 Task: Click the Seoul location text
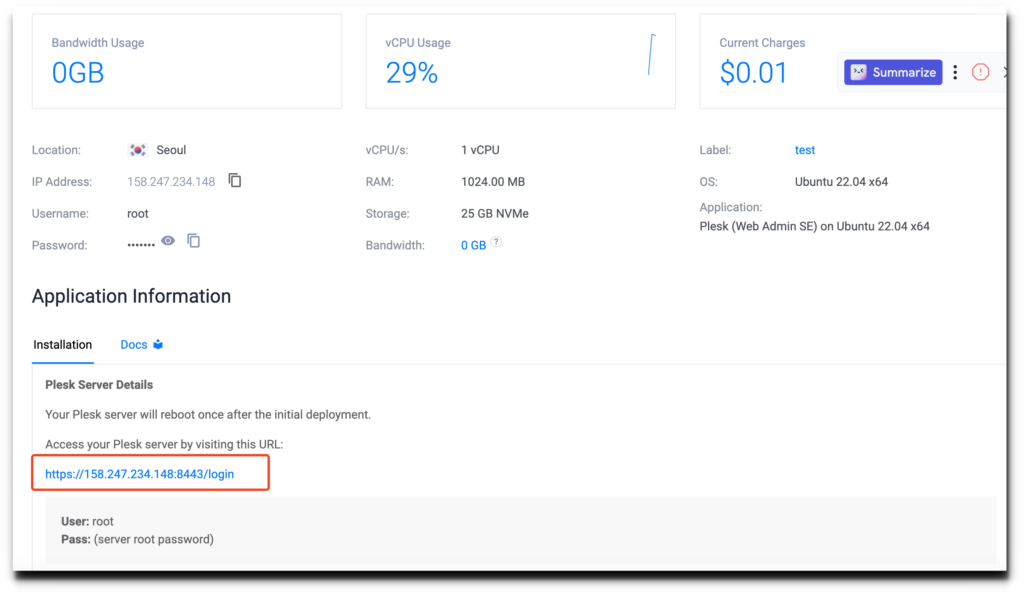coord(171,150)
